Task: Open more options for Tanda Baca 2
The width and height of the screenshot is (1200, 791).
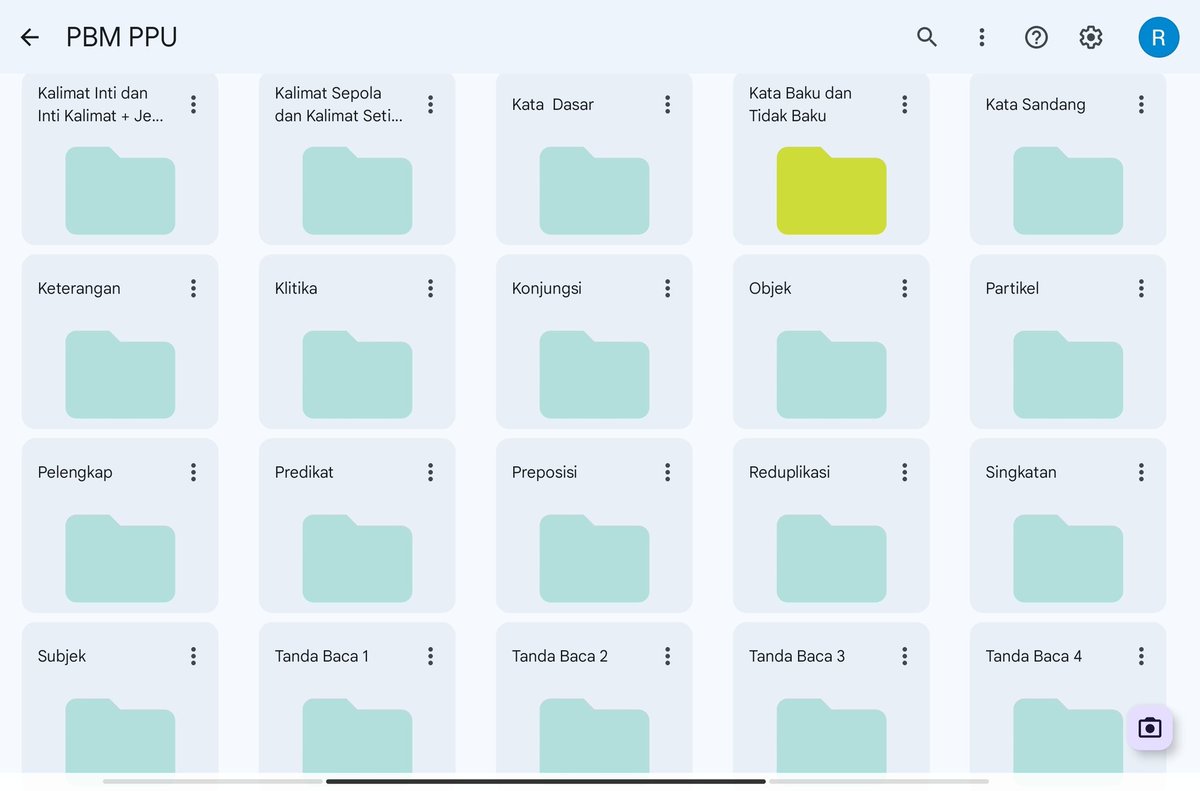Action: coord(667,656)
